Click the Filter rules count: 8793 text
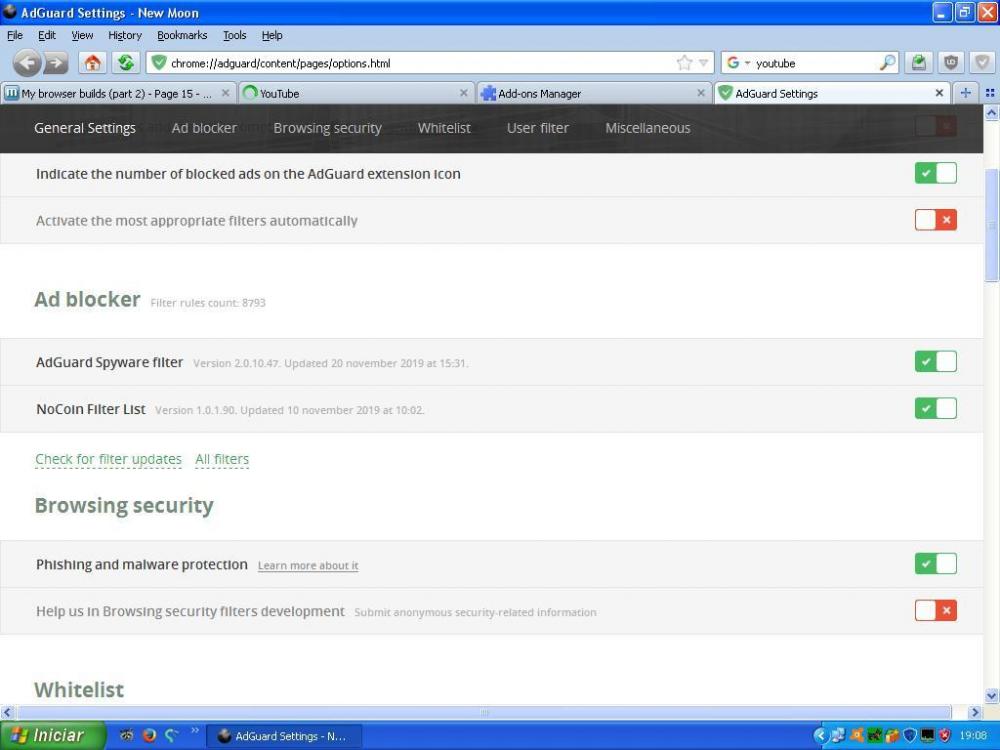 coord(208,303)
